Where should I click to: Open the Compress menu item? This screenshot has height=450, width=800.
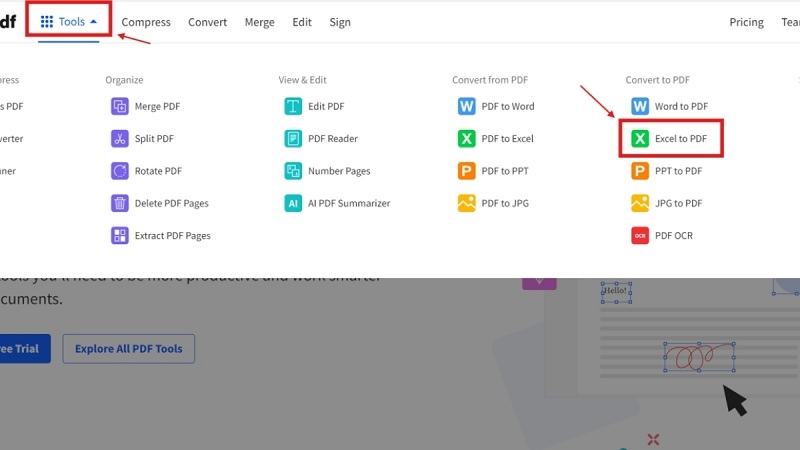[146, 22]
